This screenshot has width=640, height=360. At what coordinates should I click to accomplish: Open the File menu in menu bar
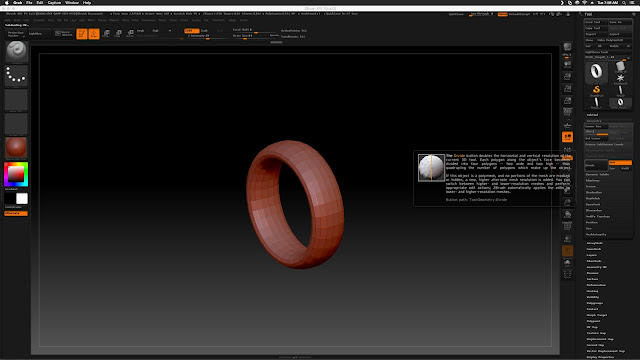click(x=29, y=2)
